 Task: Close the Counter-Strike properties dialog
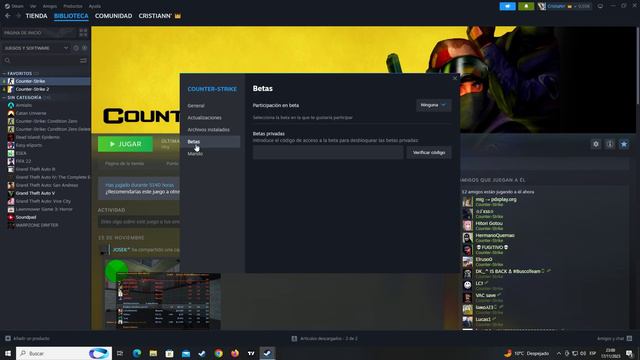point(455,78)
